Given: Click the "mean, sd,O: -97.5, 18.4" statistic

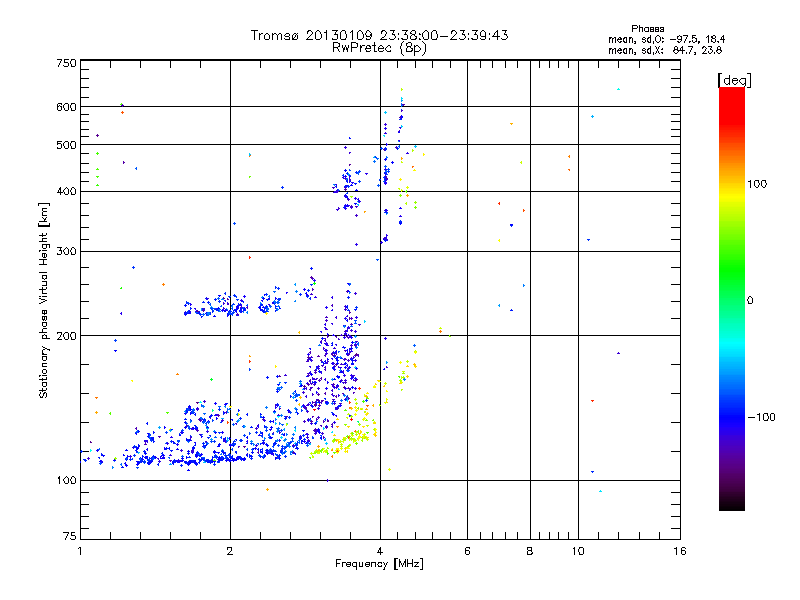Looking at the screenshot, I should 666,39.
